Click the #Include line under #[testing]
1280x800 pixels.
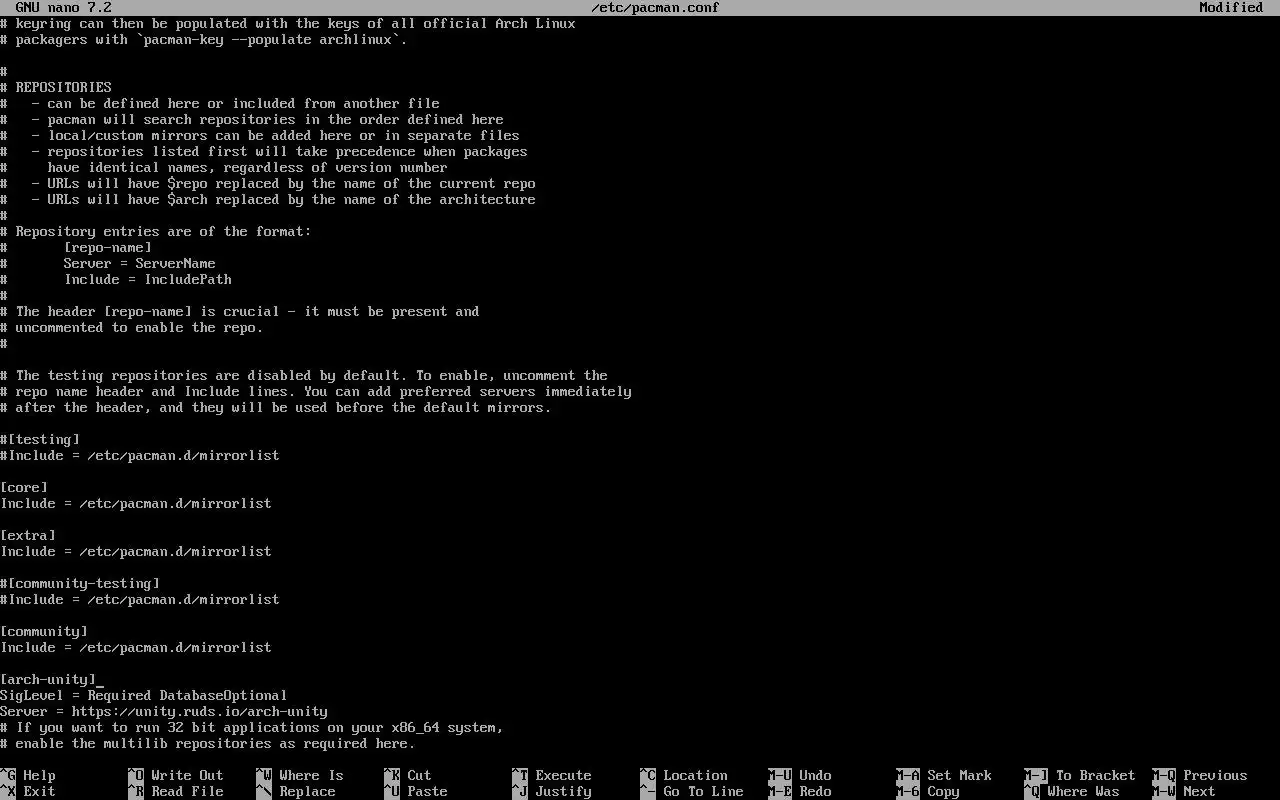click(x=140, y=455)
